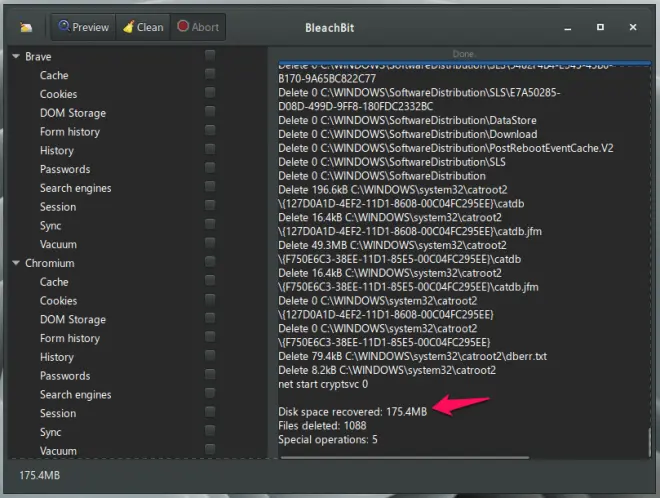Check Chromium Sync checkbox
660x498 pixels.
tap(210, 431)
